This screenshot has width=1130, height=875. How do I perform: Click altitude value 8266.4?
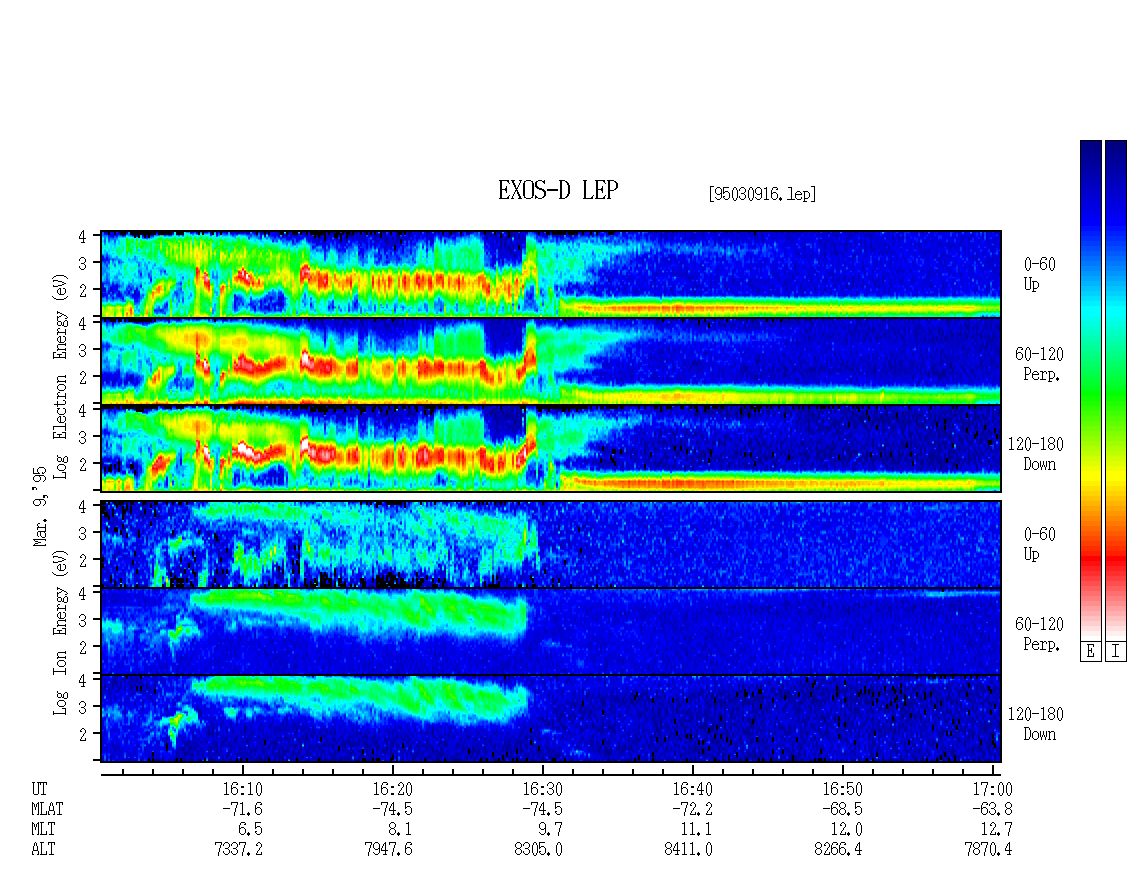coord(838,850)
